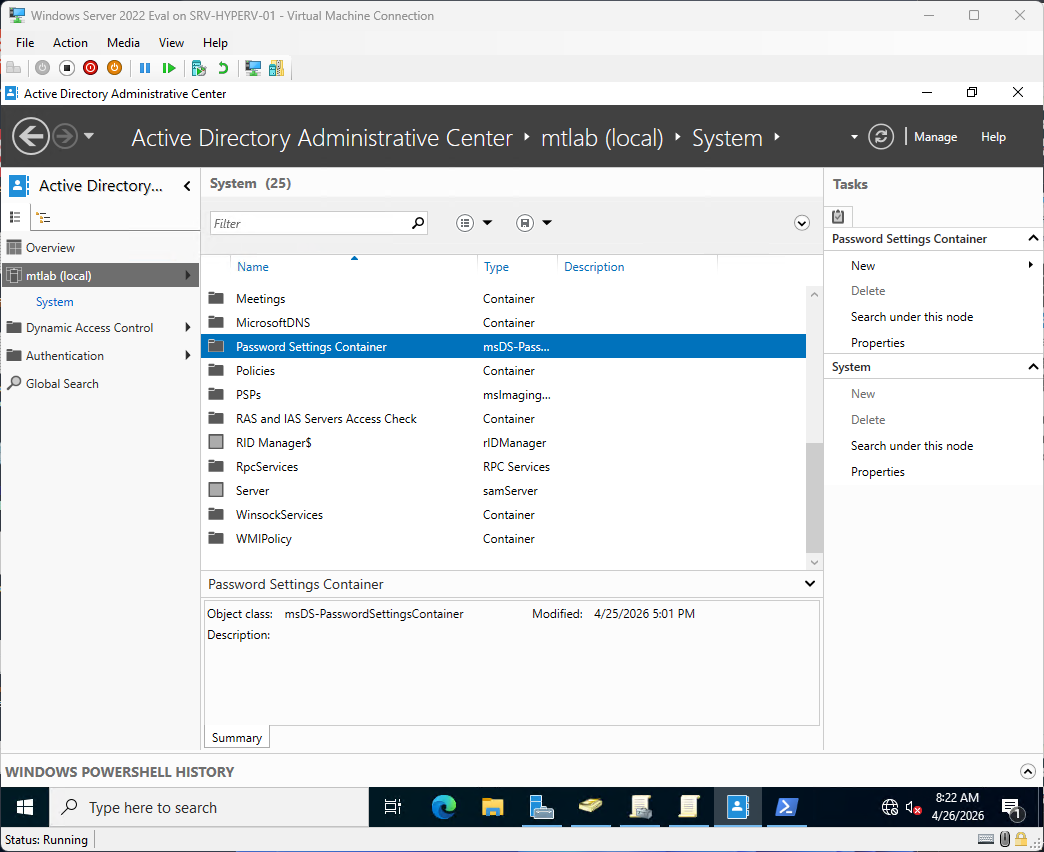Pause the virtual machine
The image size is (1044, 852).
(x=144, y=68)
